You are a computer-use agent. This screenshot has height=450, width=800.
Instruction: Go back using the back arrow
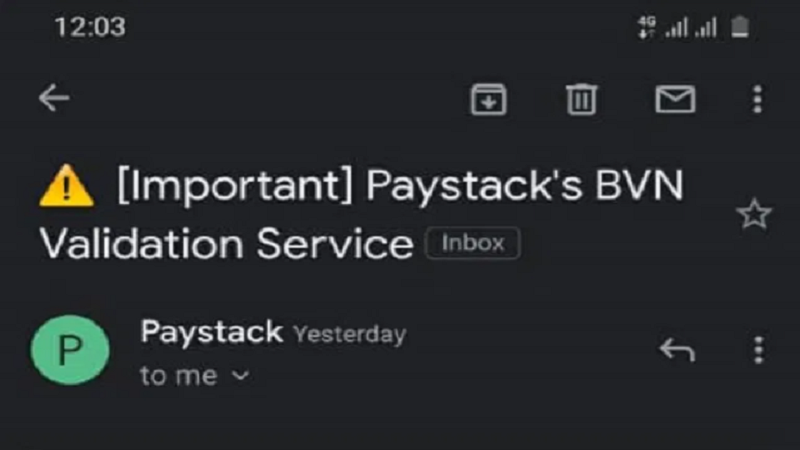54,98
